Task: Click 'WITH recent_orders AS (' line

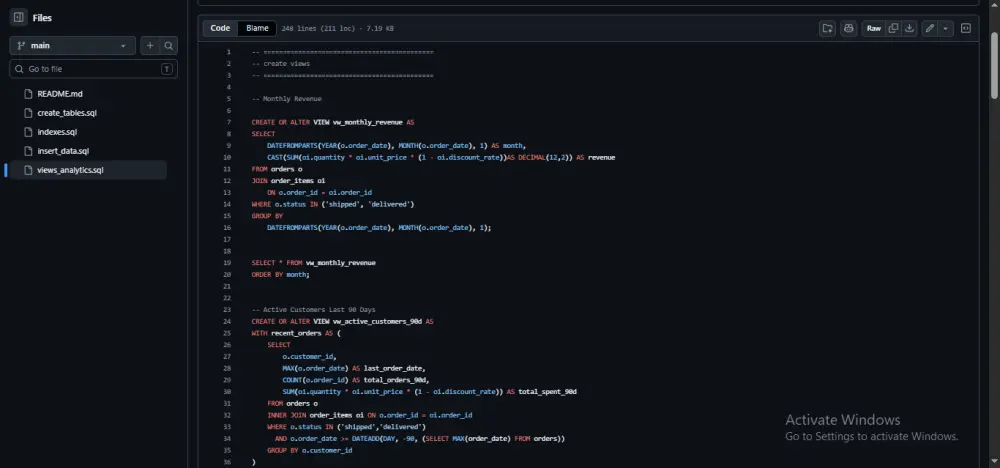Action: coord(296,333)
